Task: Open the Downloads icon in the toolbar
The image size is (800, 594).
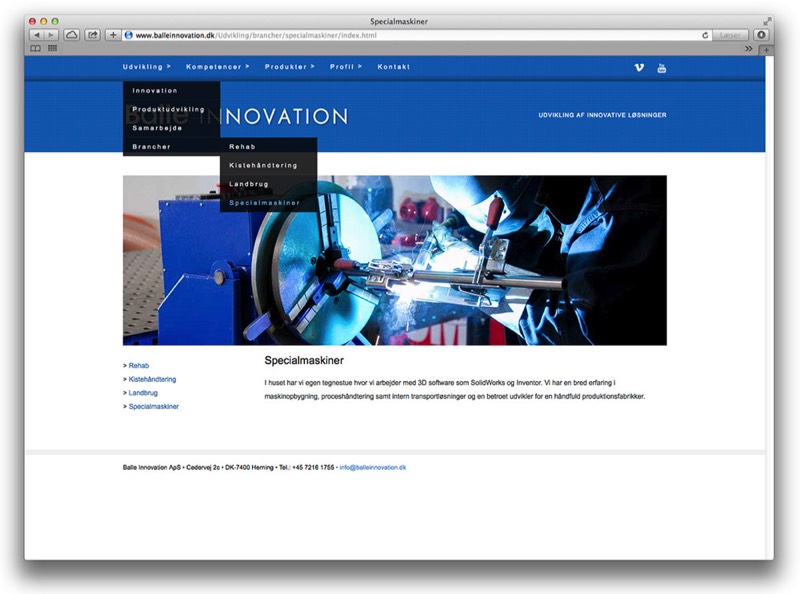Action: click(x=761, y=35)
